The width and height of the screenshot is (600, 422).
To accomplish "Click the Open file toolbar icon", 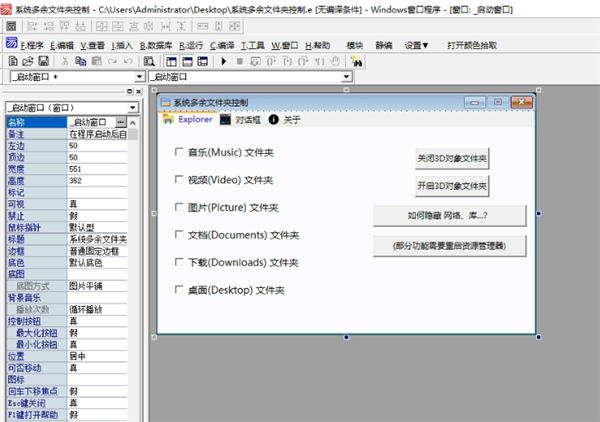I will (27, 61).
